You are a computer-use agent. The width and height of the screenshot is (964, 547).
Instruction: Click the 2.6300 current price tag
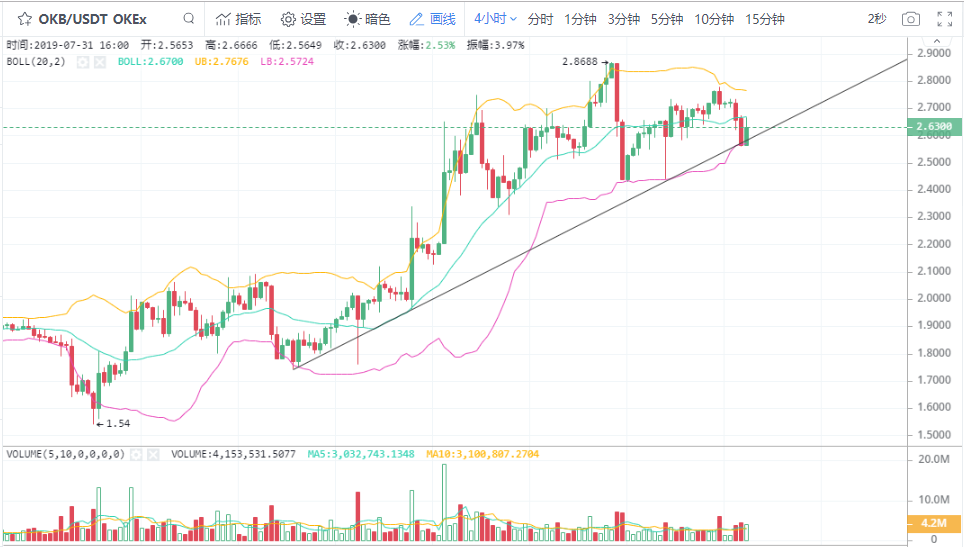[934, 127]
